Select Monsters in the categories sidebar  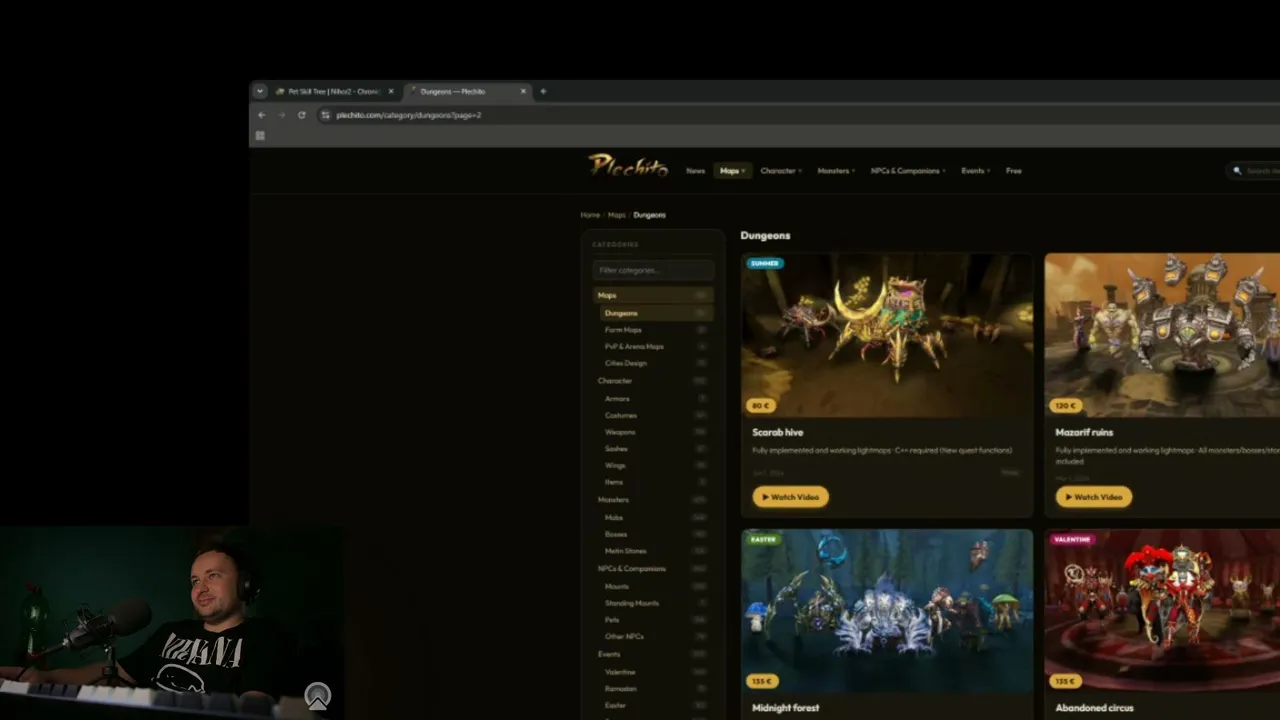[x=653, y=500]
